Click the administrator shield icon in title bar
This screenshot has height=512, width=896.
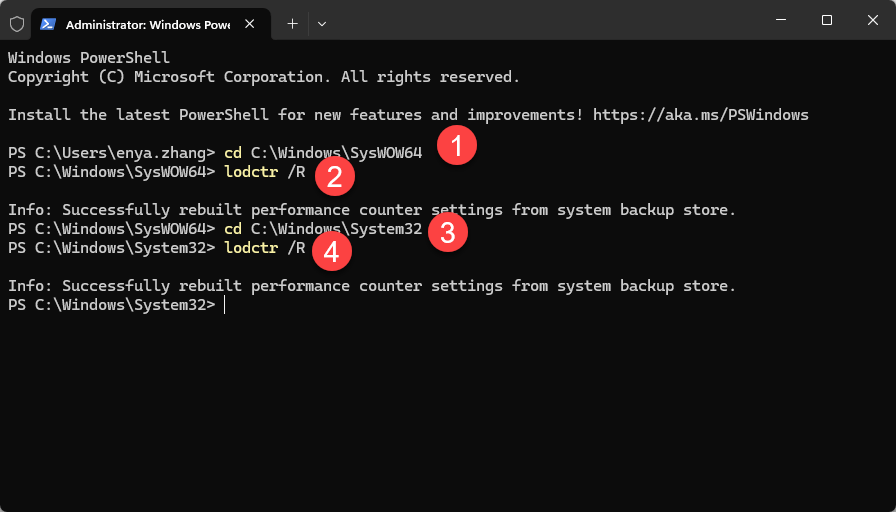(x=17, y=23)
